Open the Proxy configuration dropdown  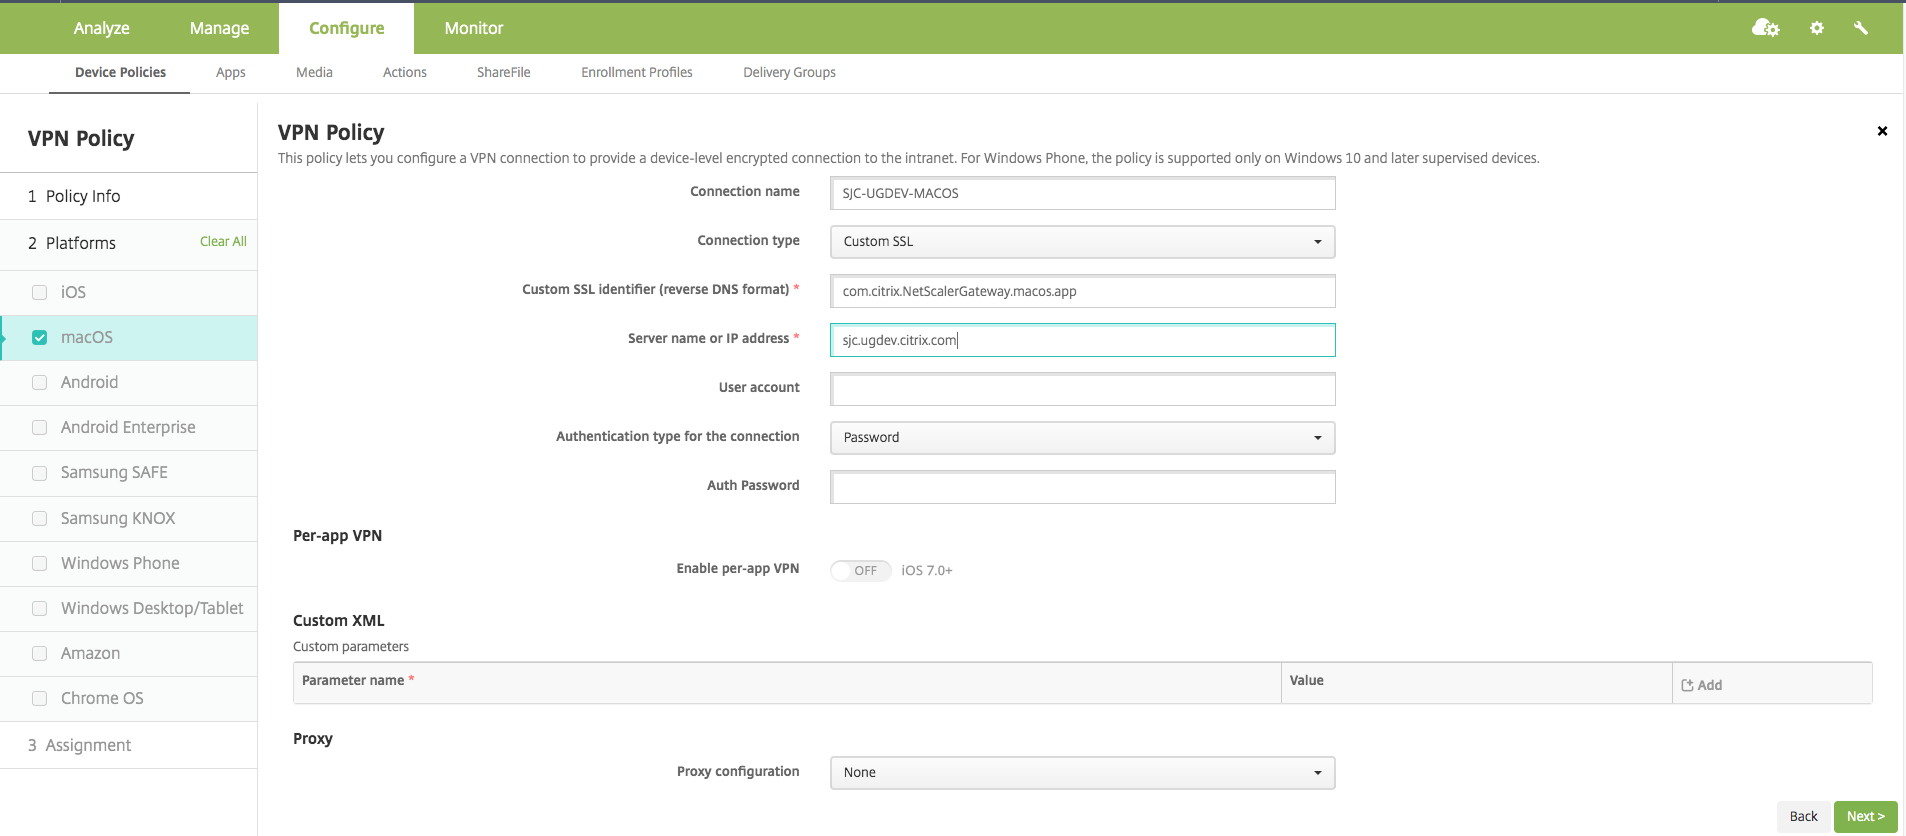[x=1082, y=773]
